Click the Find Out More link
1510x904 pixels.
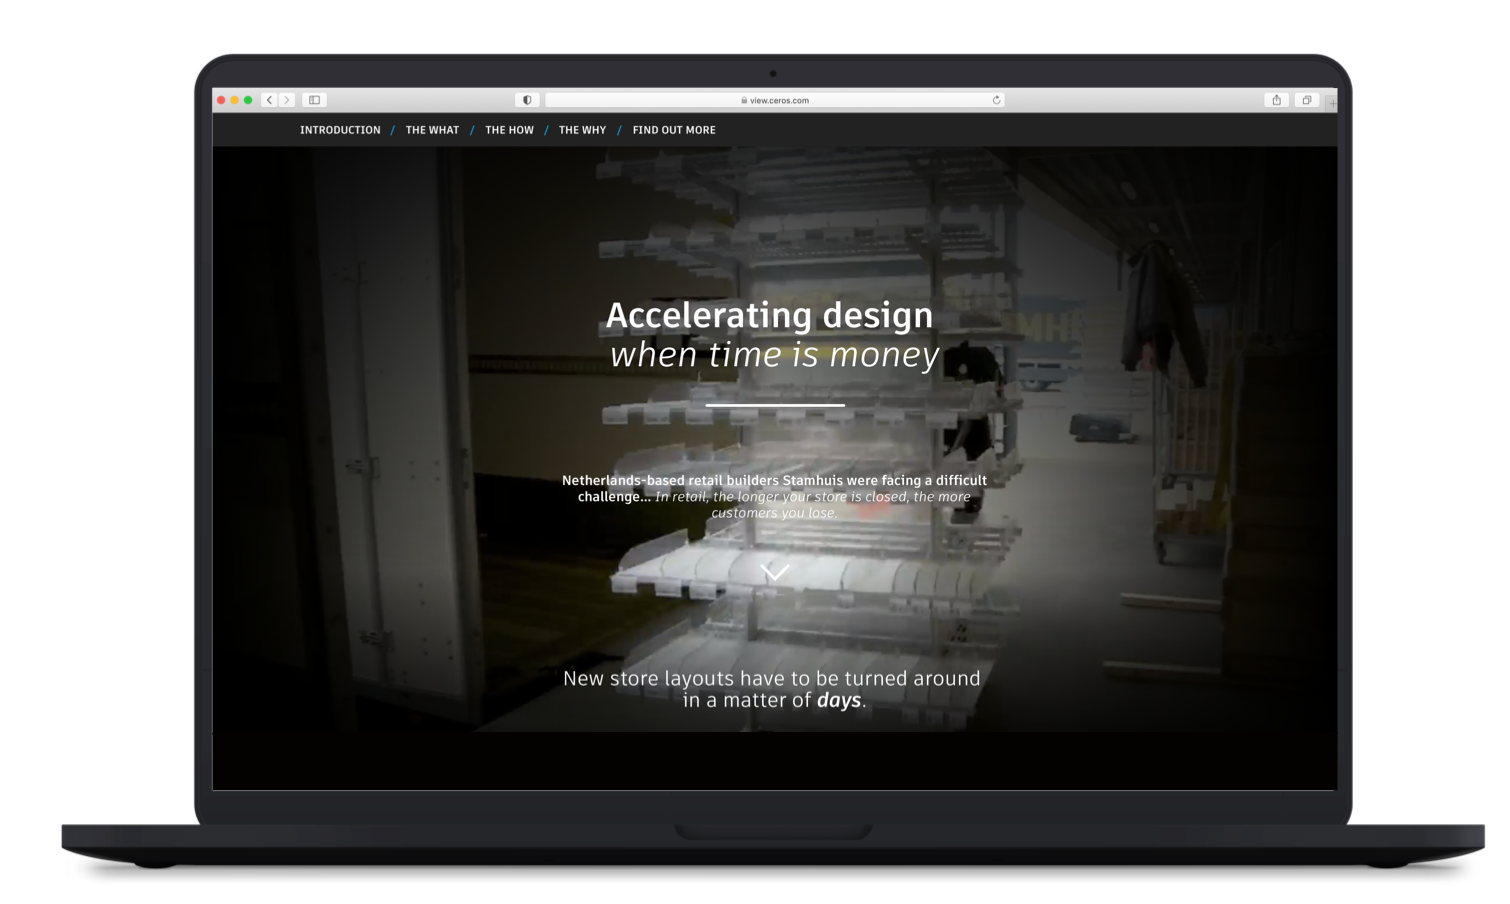pyautogui.click(x=674, y=130)
